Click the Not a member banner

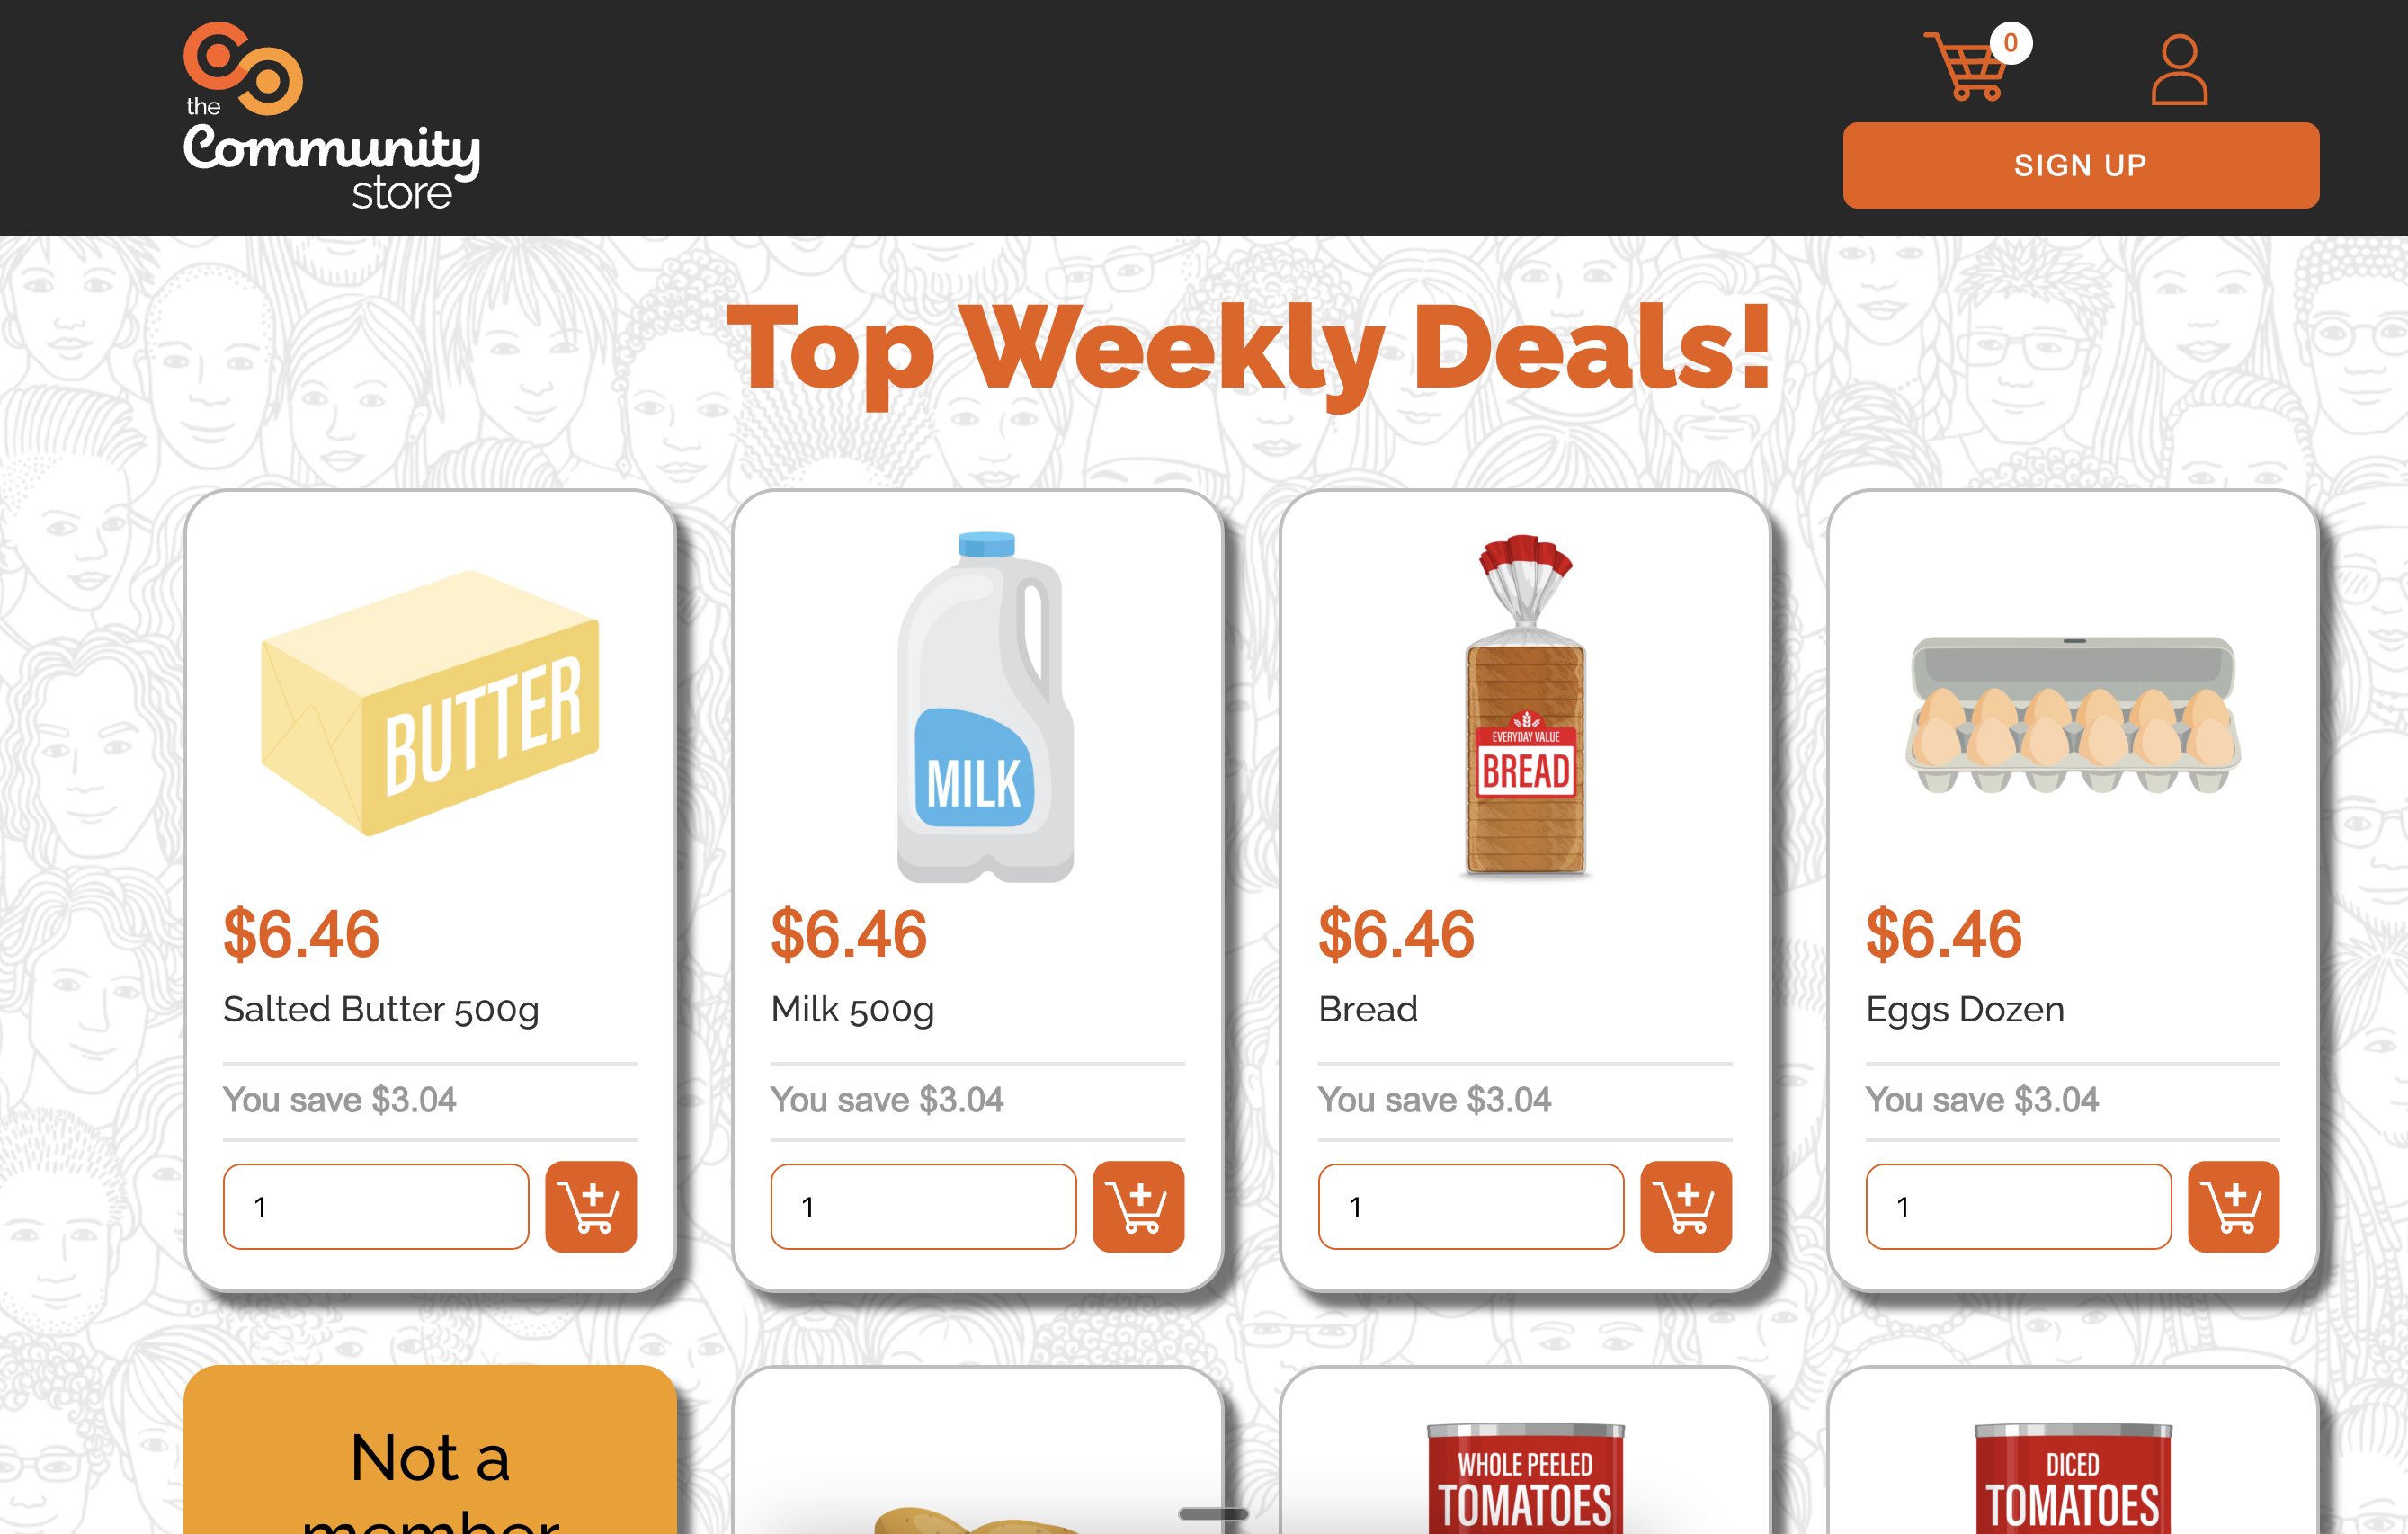pos(430,1460)
